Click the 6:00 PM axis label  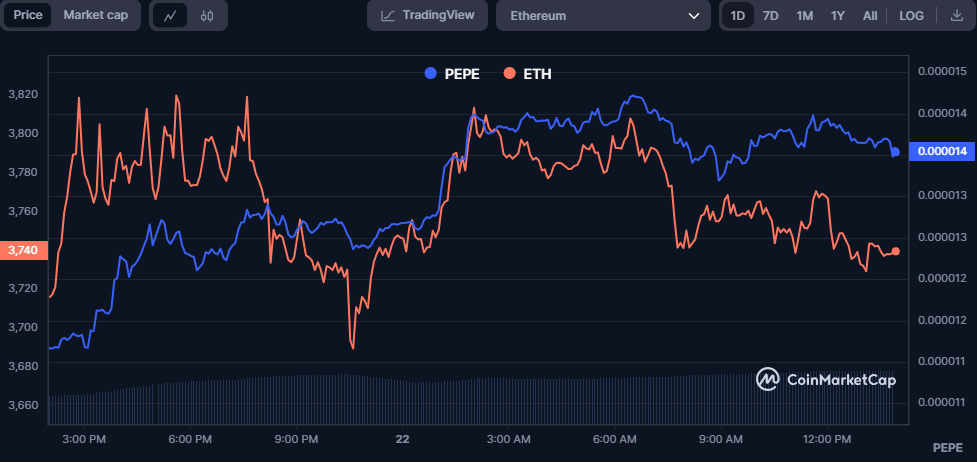(191, 440)
